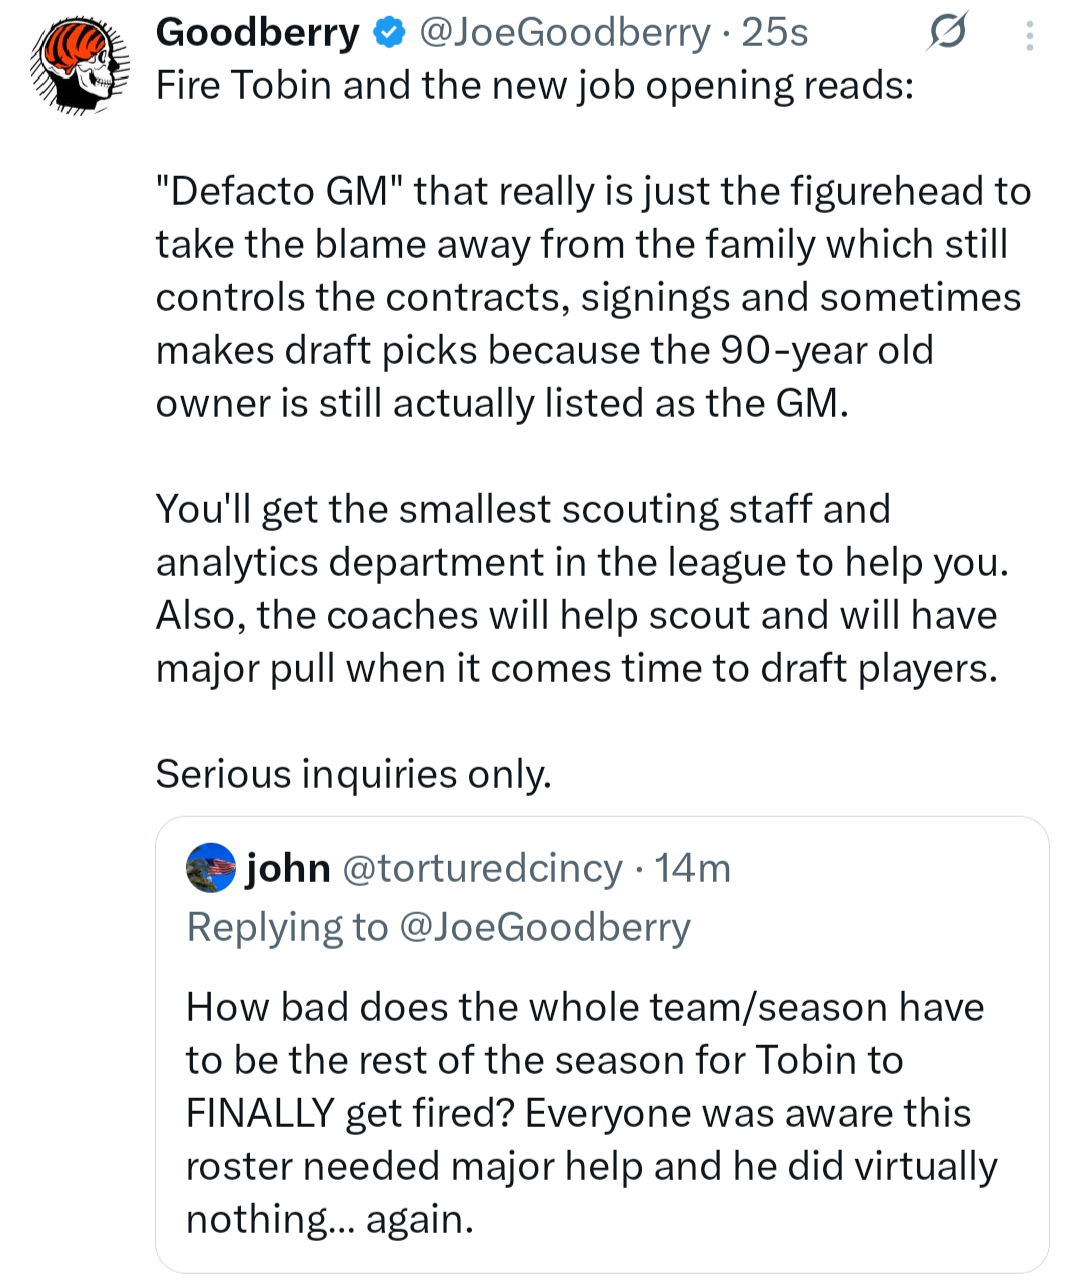
Task: Click the 'smallest scouting staff' paragraph
Action: pyautogui.click(x=580, y=588)
